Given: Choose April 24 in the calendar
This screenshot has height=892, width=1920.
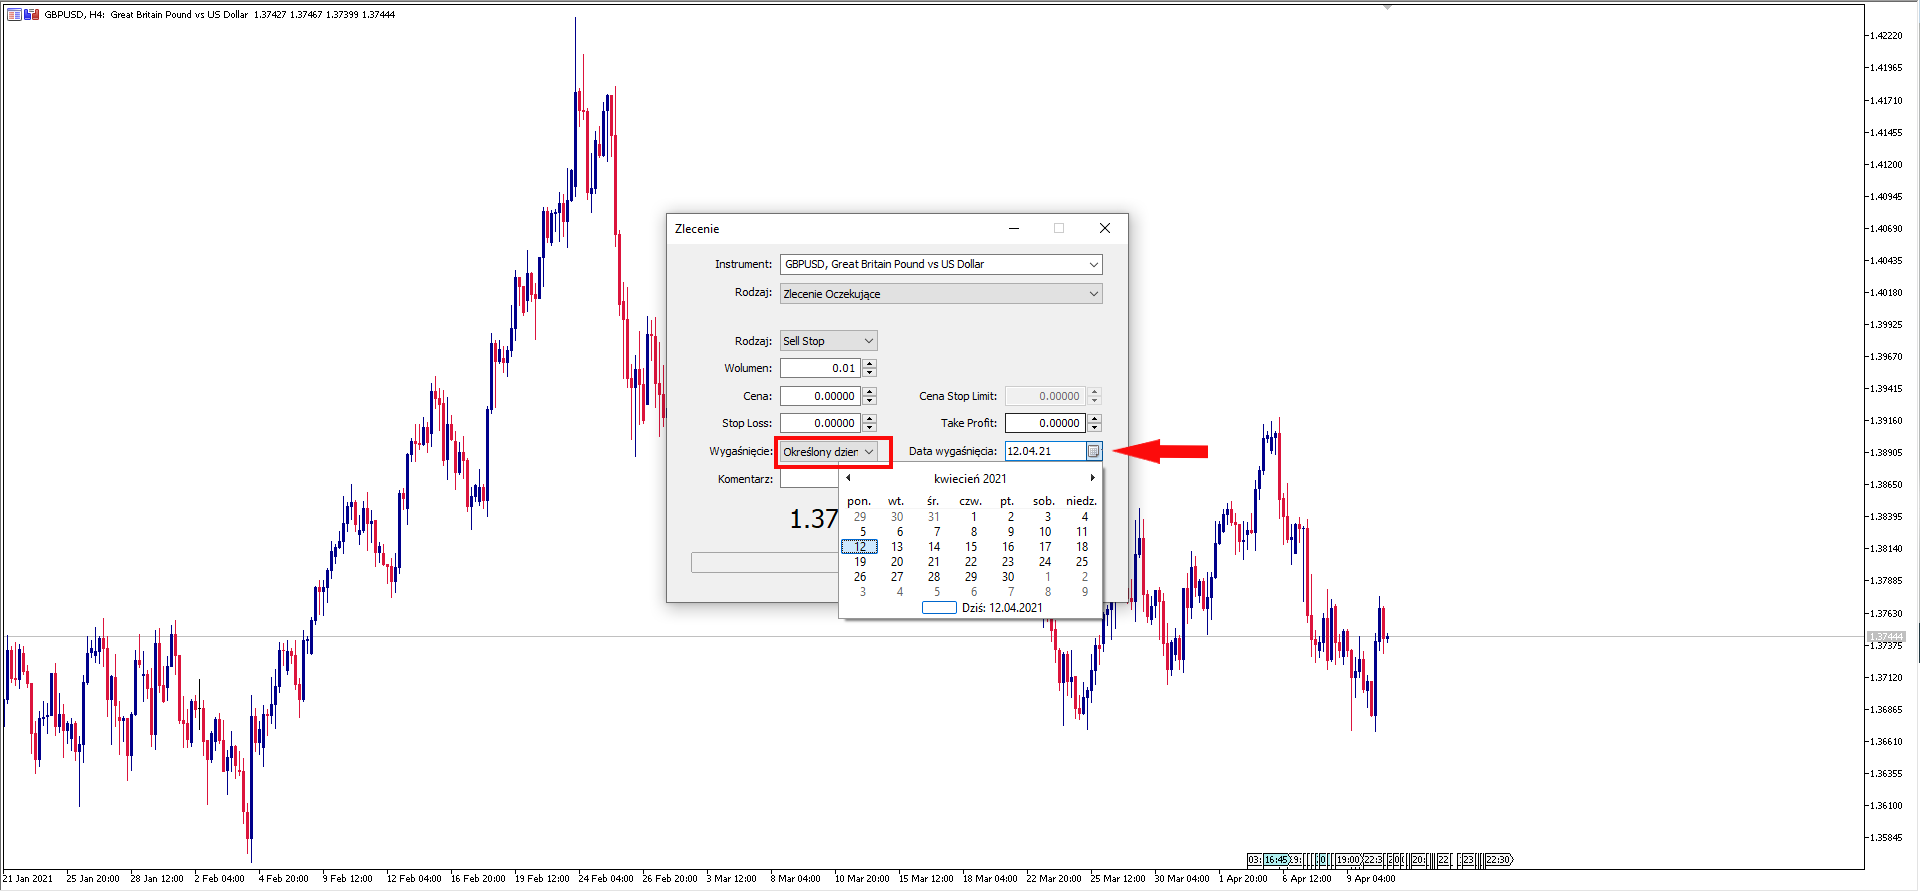Looking at the screenshot, I should (x=1045, y=562).
